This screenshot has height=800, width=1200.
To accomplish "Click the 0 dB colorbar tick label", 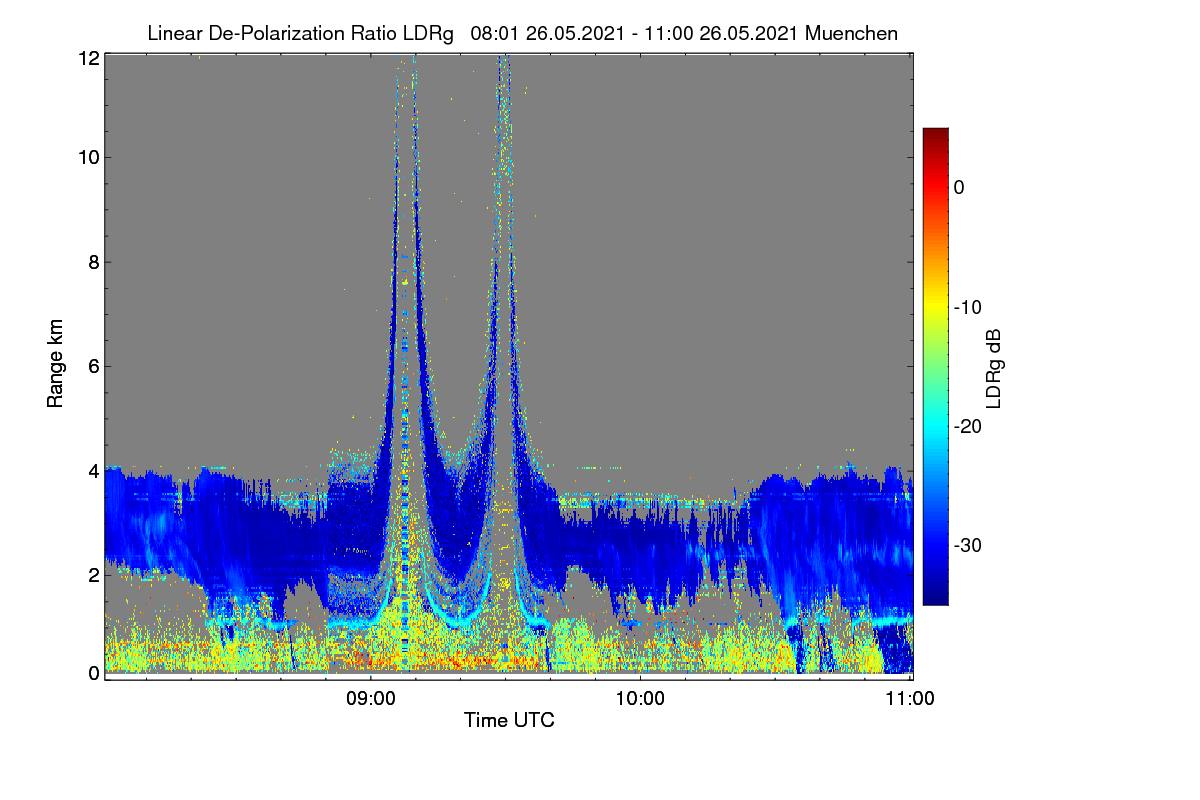I will [959, 188].
